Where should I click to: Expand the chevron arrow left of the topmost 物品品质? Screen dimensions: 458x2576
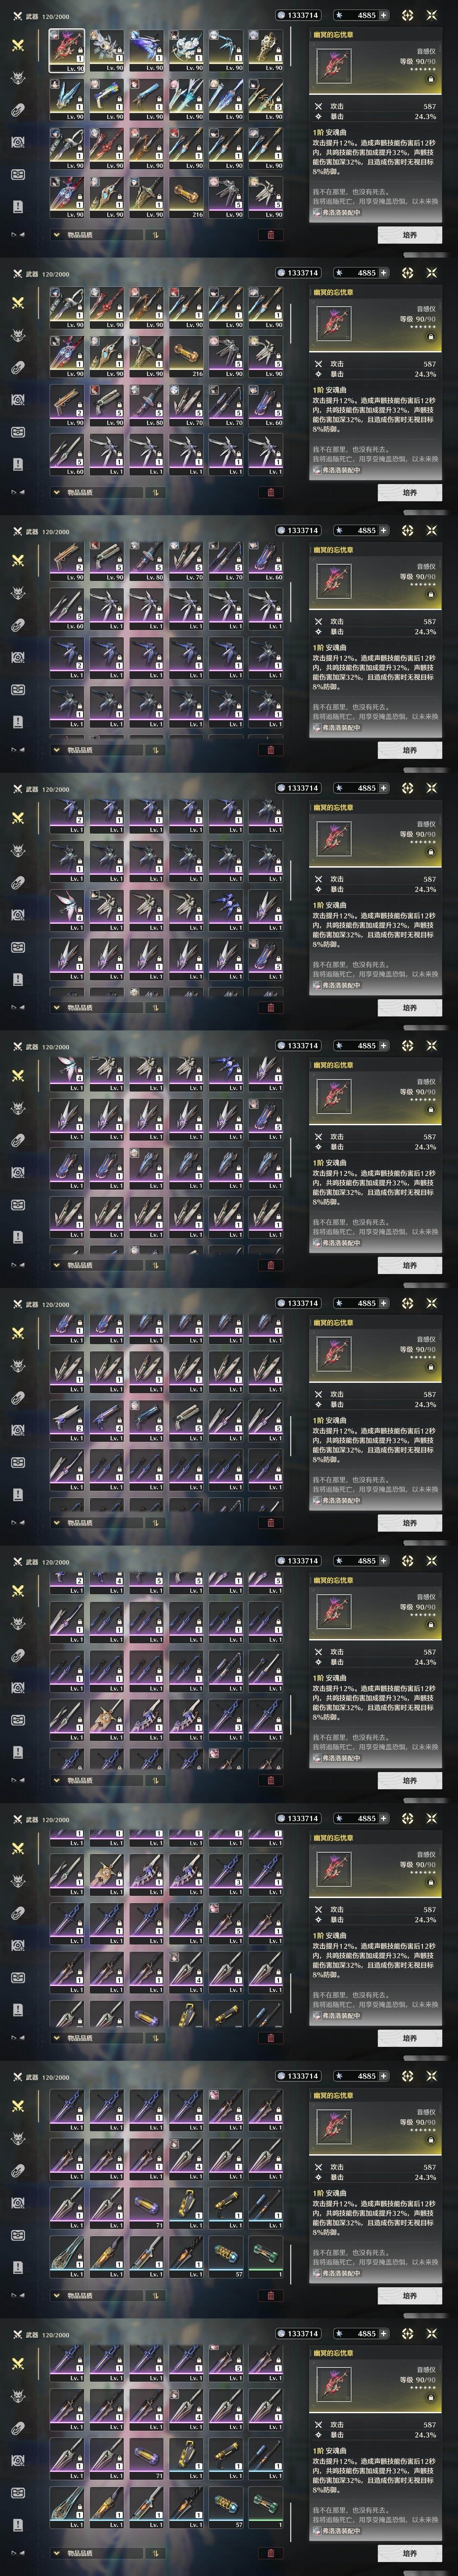56,235
